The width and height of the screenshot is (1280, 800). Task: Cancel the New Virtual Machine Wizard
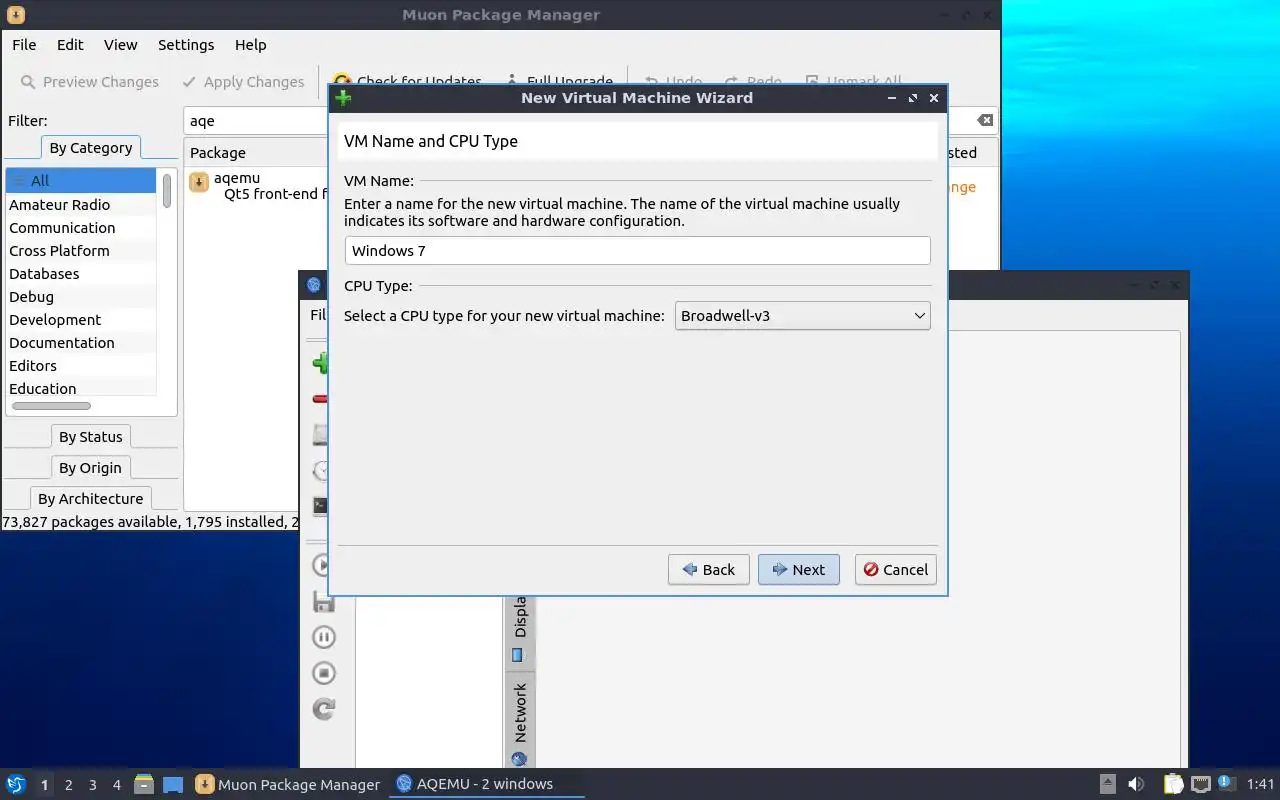pos(896,570)
